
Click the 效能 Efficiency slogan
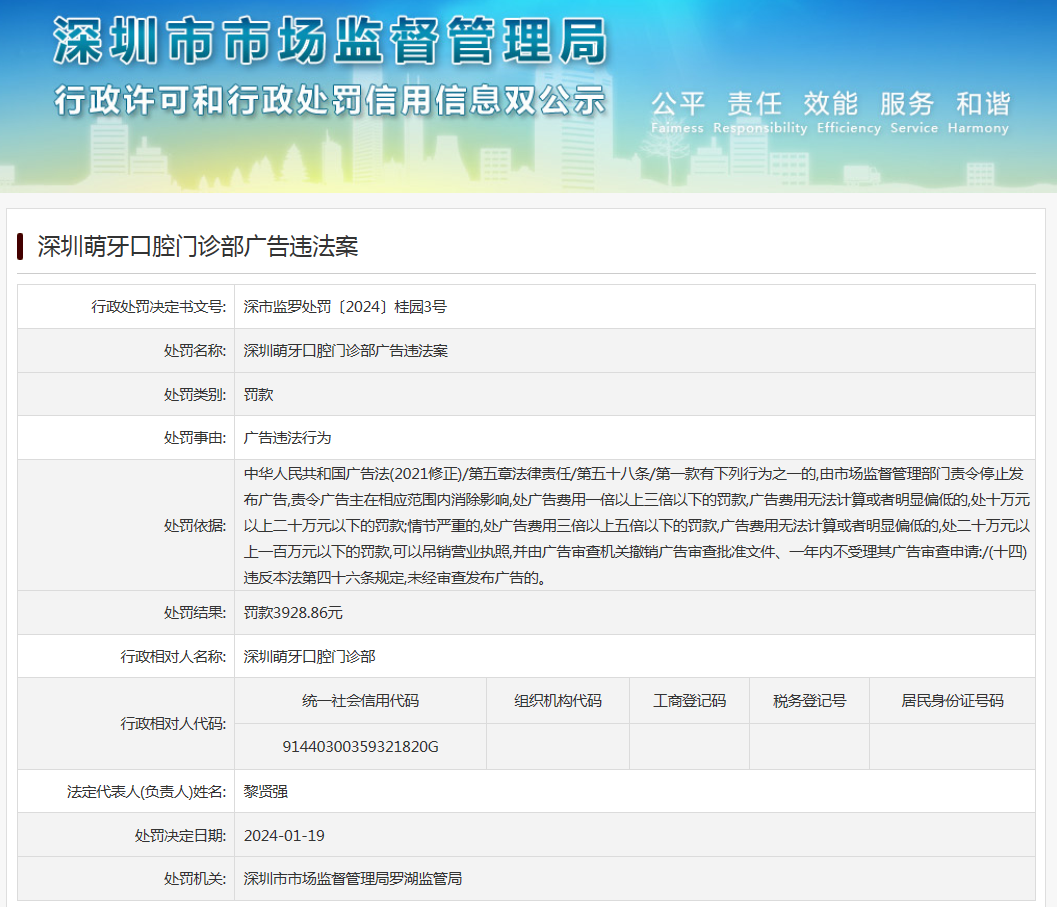point(849,113)
